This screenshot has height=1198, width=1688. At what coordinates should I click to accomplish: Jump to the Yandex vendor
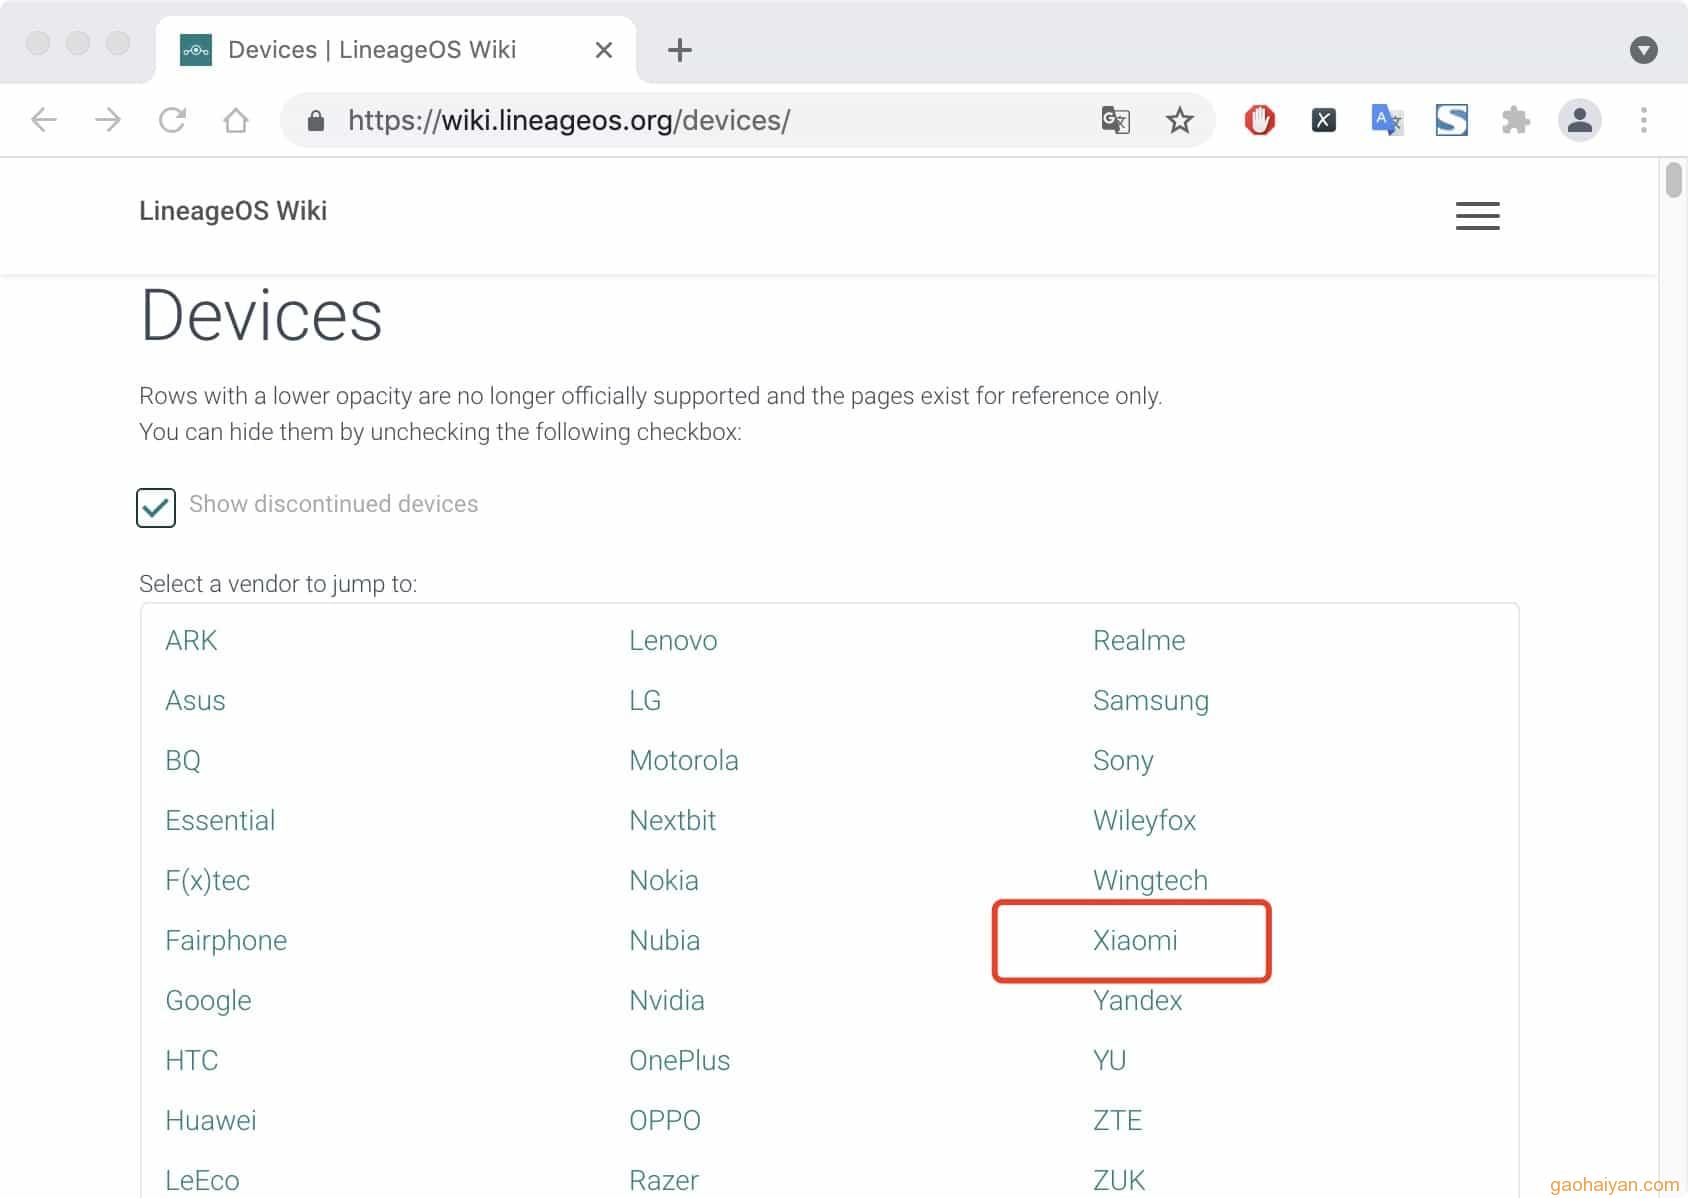(1137, 1000)
